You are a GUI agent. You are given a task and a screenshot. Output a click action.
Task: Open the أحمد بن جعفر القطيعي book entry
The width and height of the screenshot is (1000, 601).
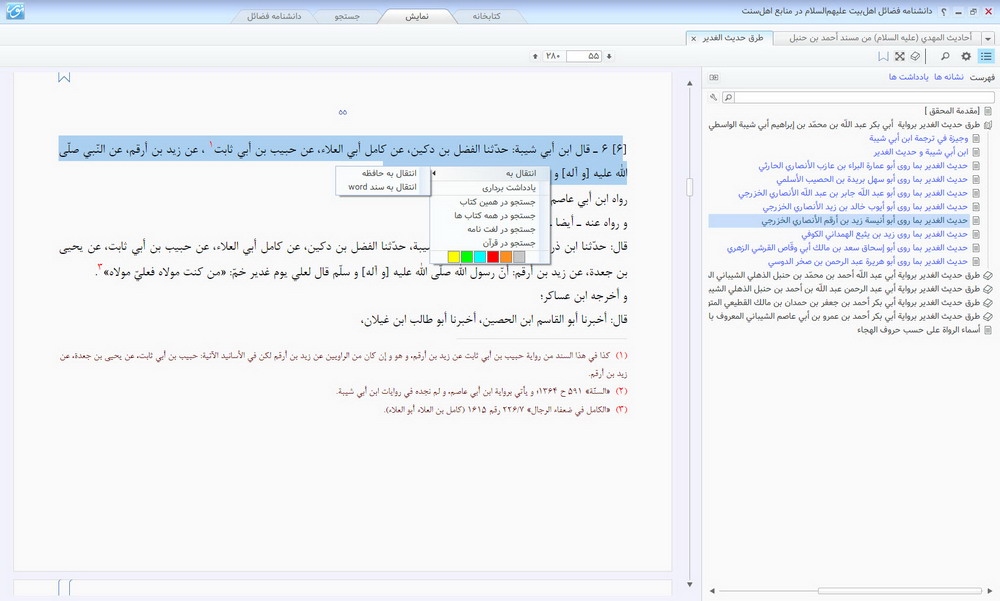coord(844,302)
